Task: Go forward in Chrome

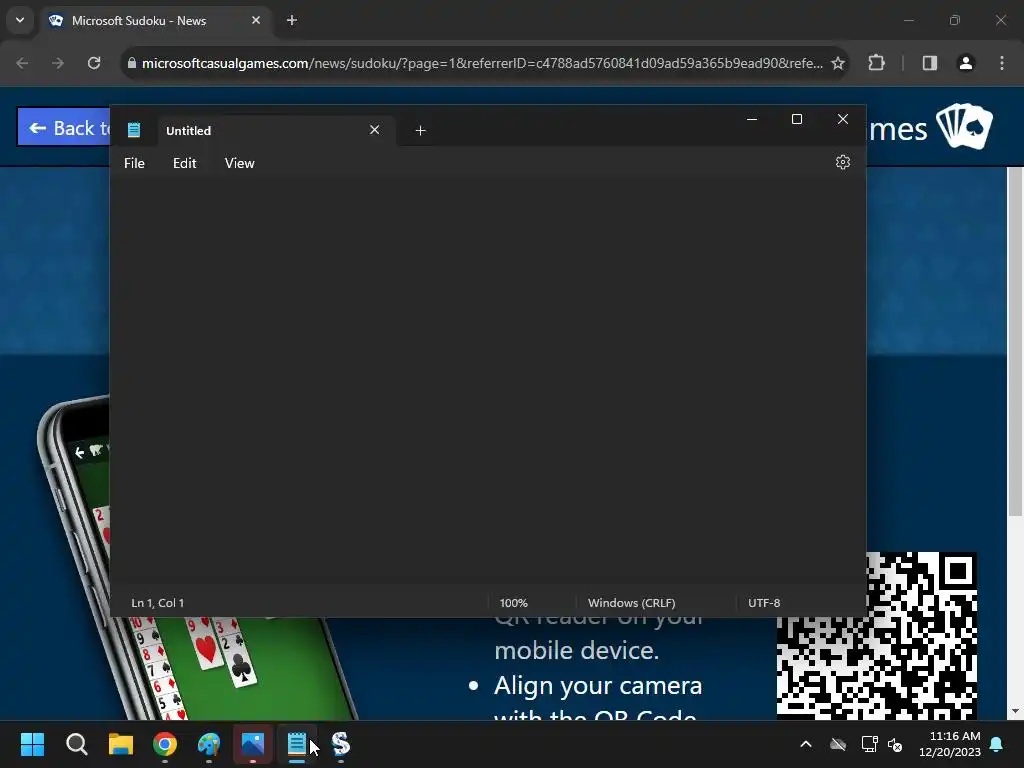Action: coord(58,63)
